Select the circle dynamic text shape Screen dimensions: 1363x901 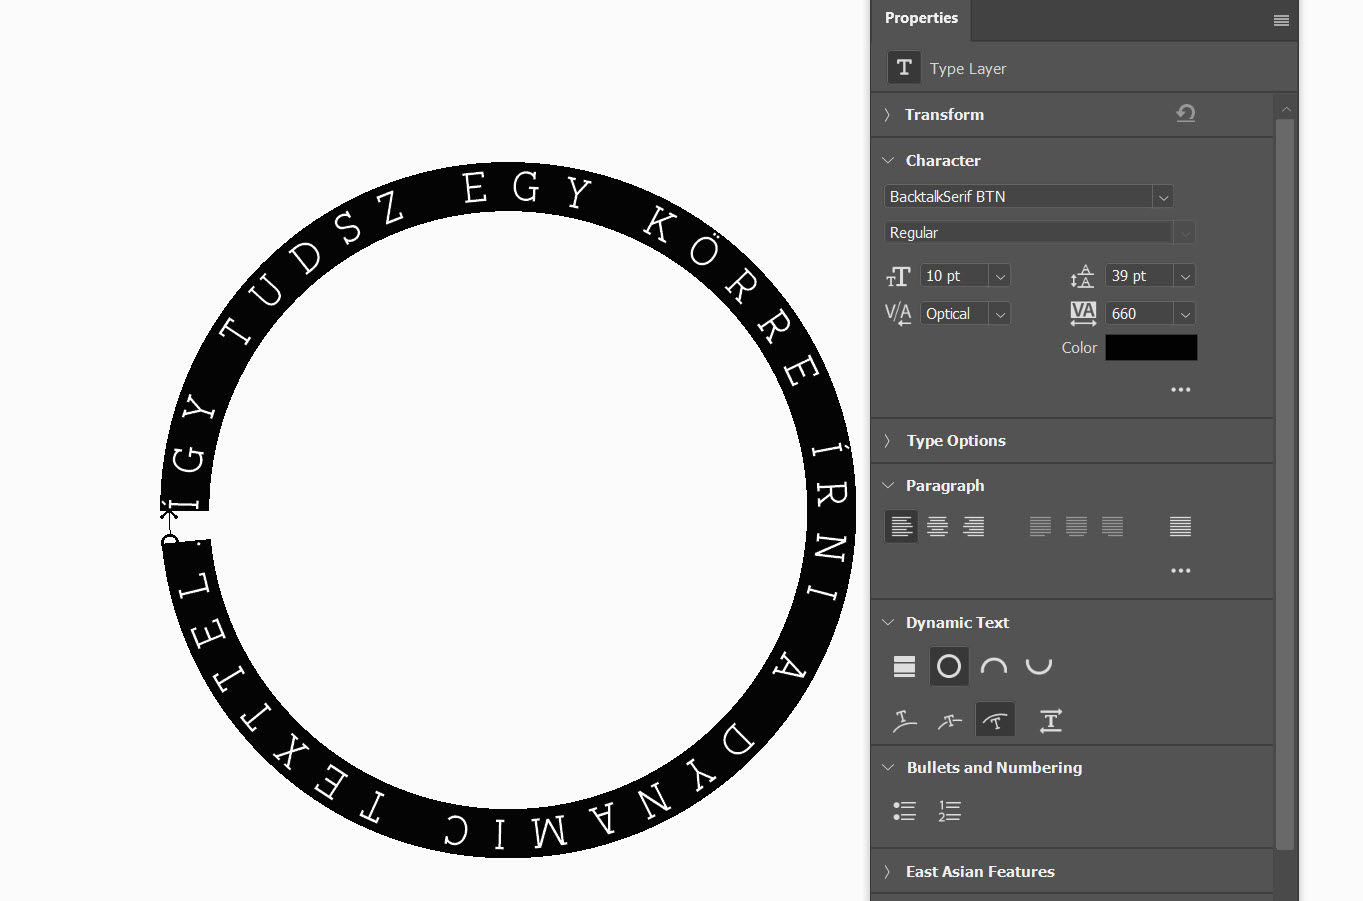(x=948, y=666)
